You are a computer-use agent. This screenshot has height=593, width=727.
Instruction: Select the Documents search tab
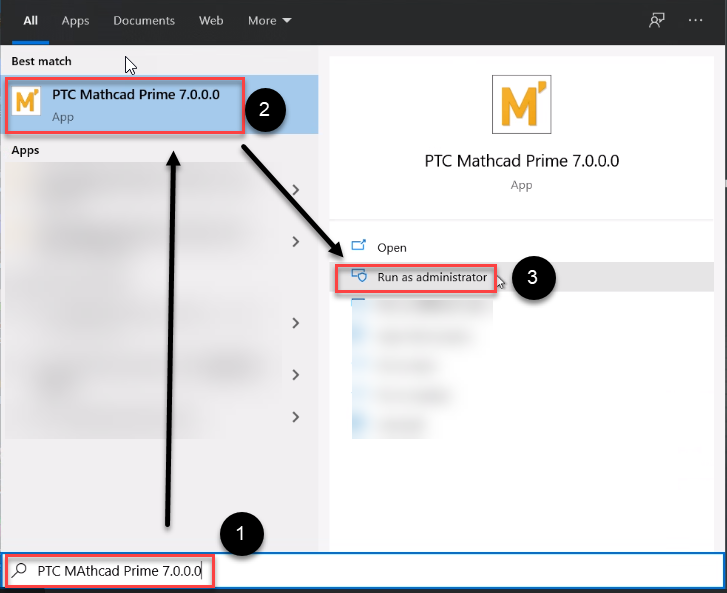click(x=144, y=21)
